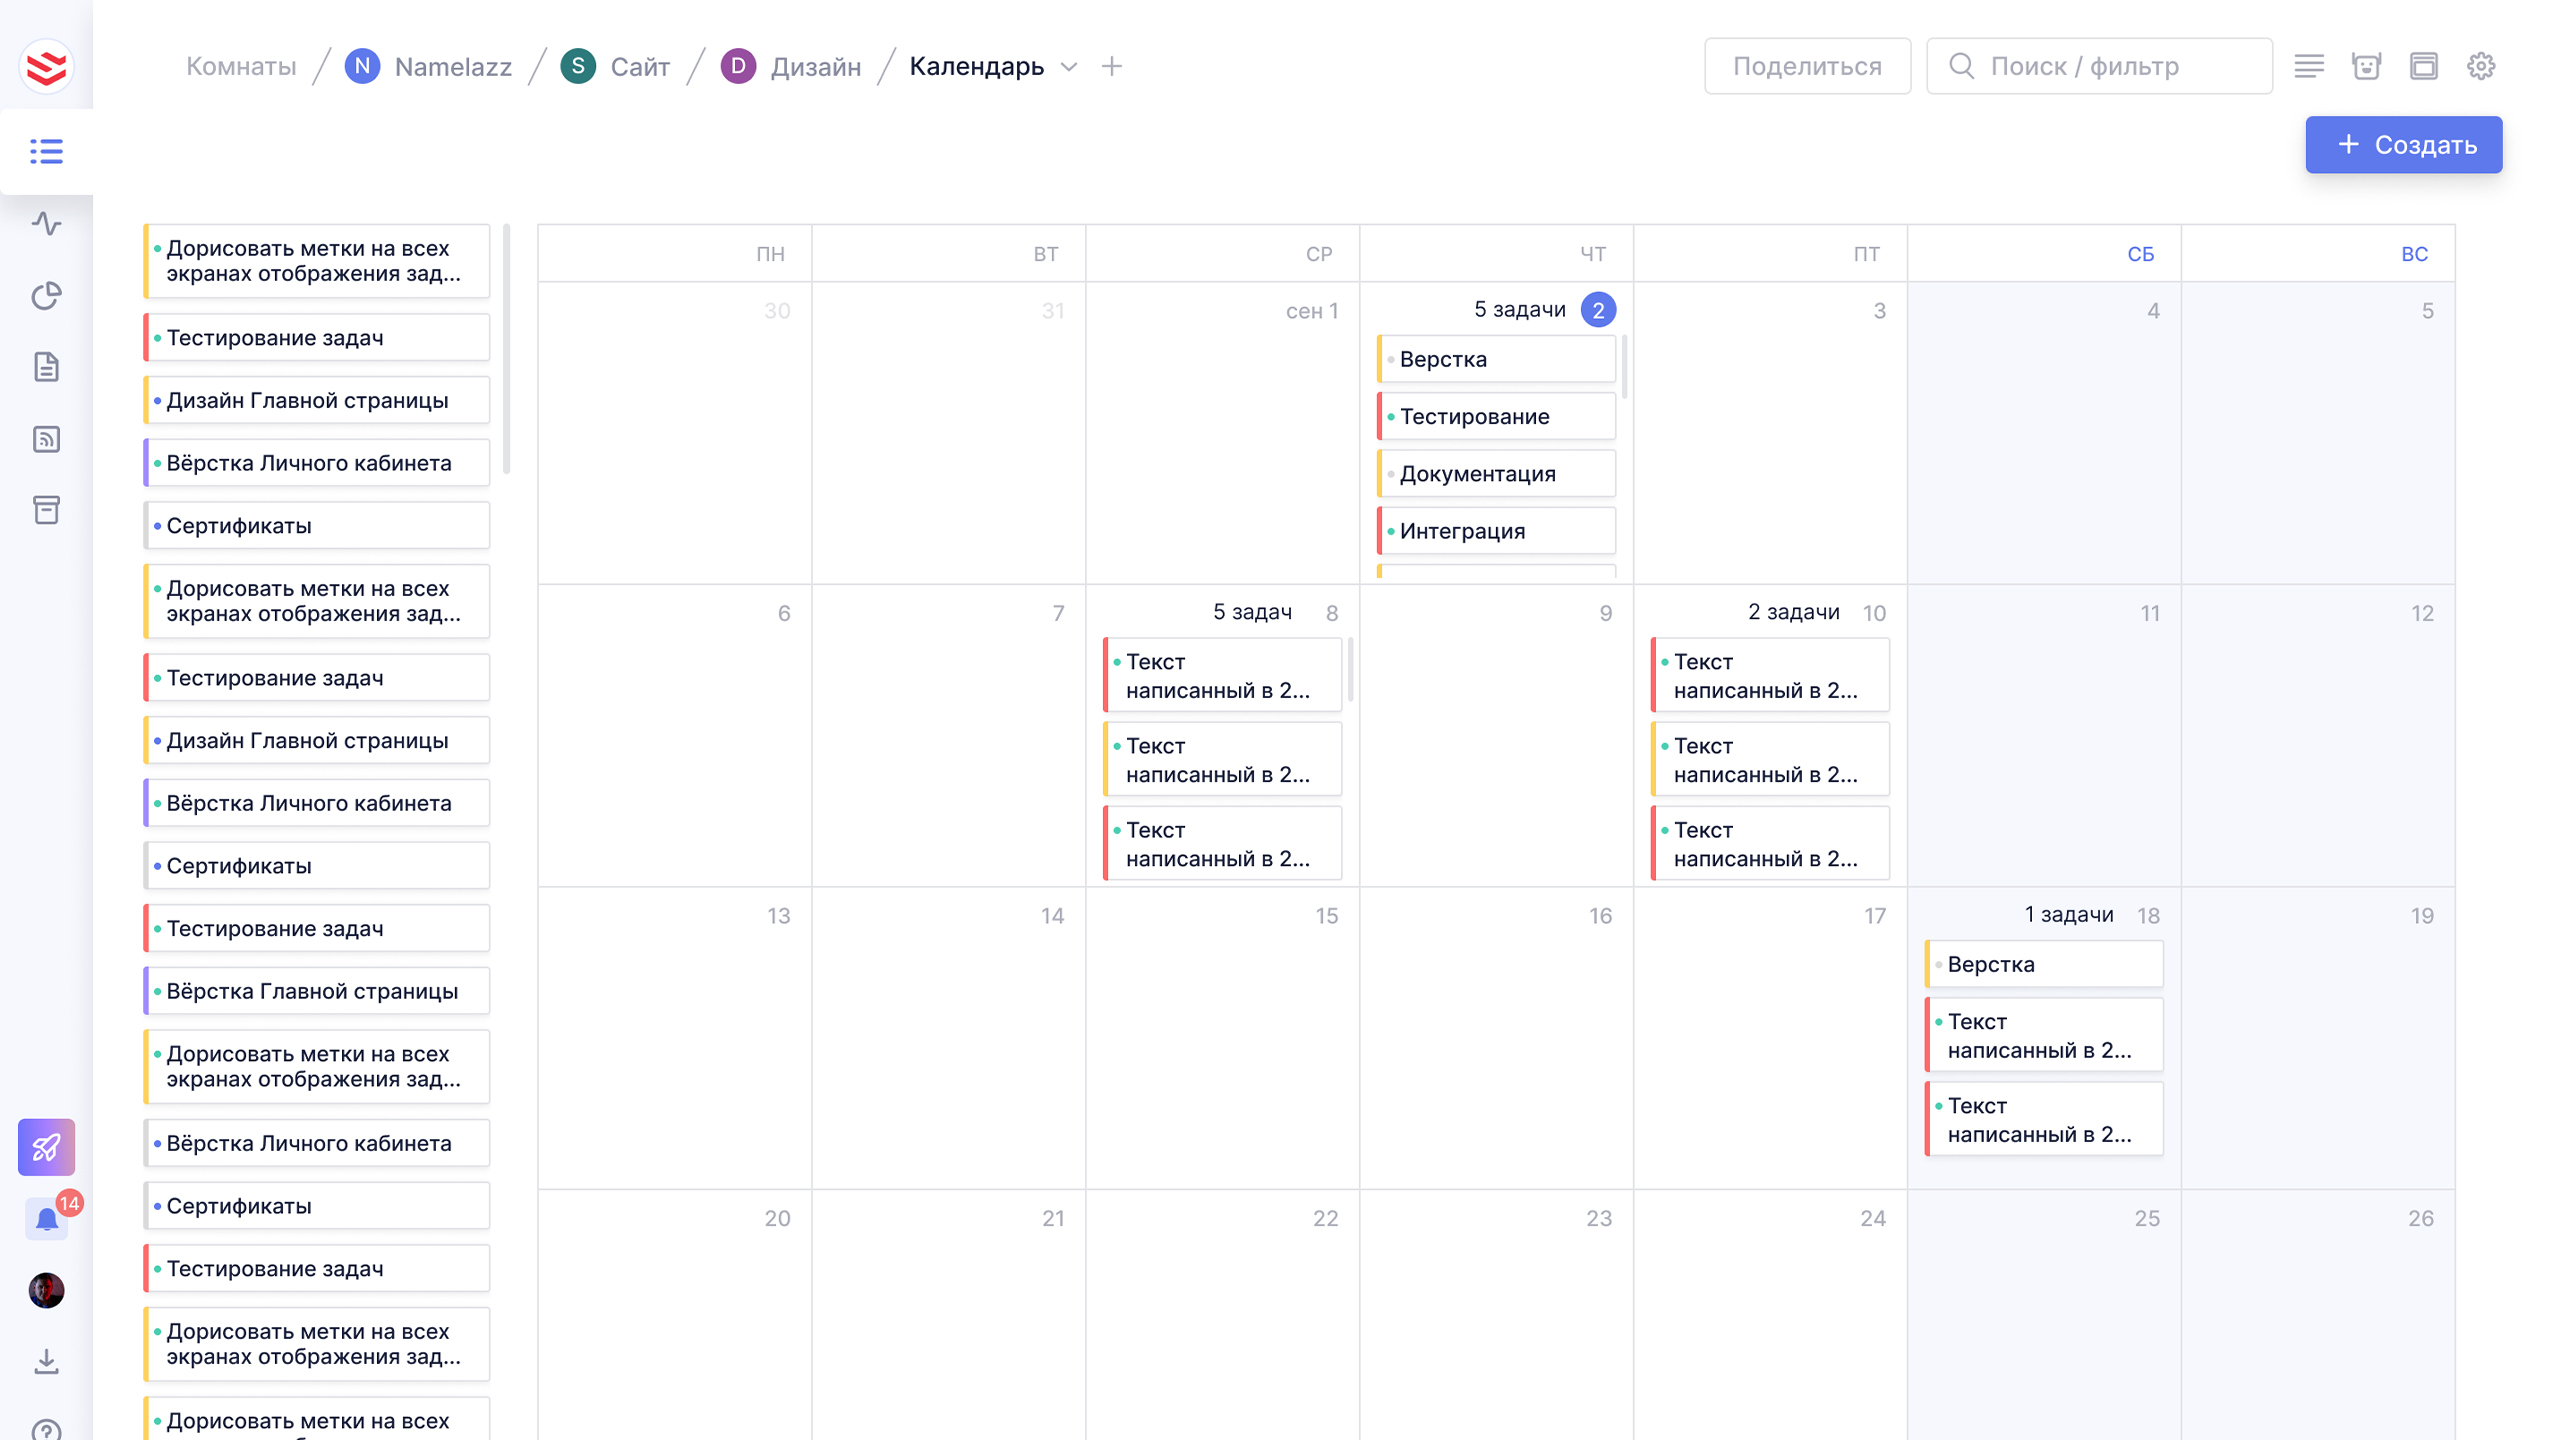Go to Комнаты breadcrumb
This screenshot has width=2560, height=1440.
click(x=241, y=66)
